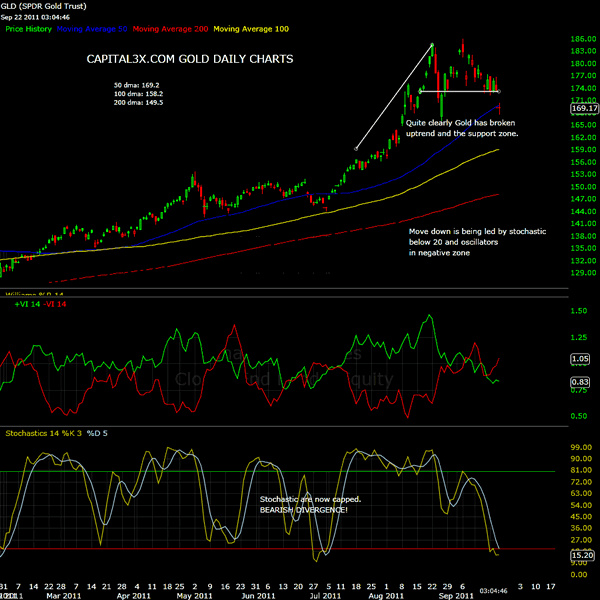
Task: Click the Jul 2011 date axis label
Action: pyautogui.click(x=326, y=594)
